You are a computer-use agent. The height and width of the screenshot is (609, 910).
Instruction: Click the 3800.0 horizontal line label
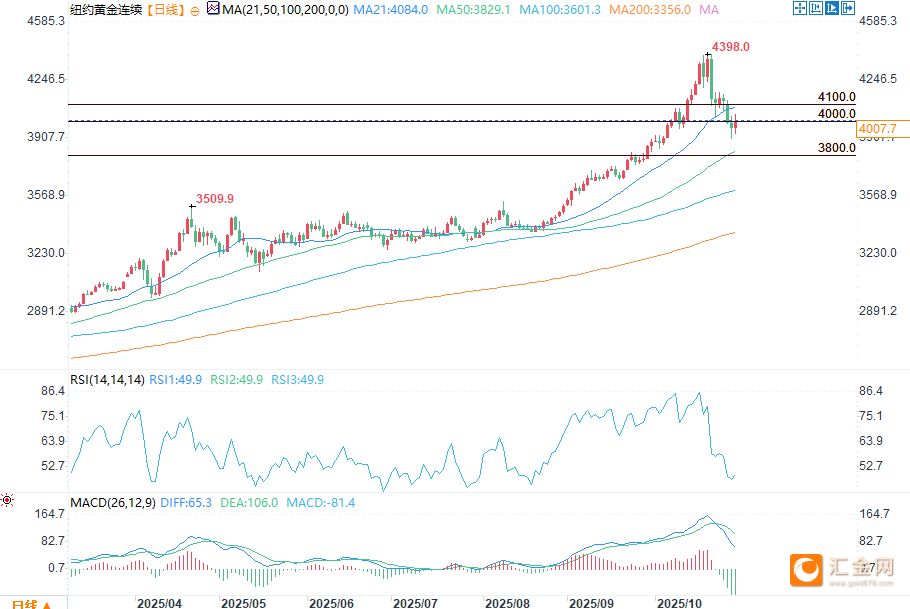[837, 148]
